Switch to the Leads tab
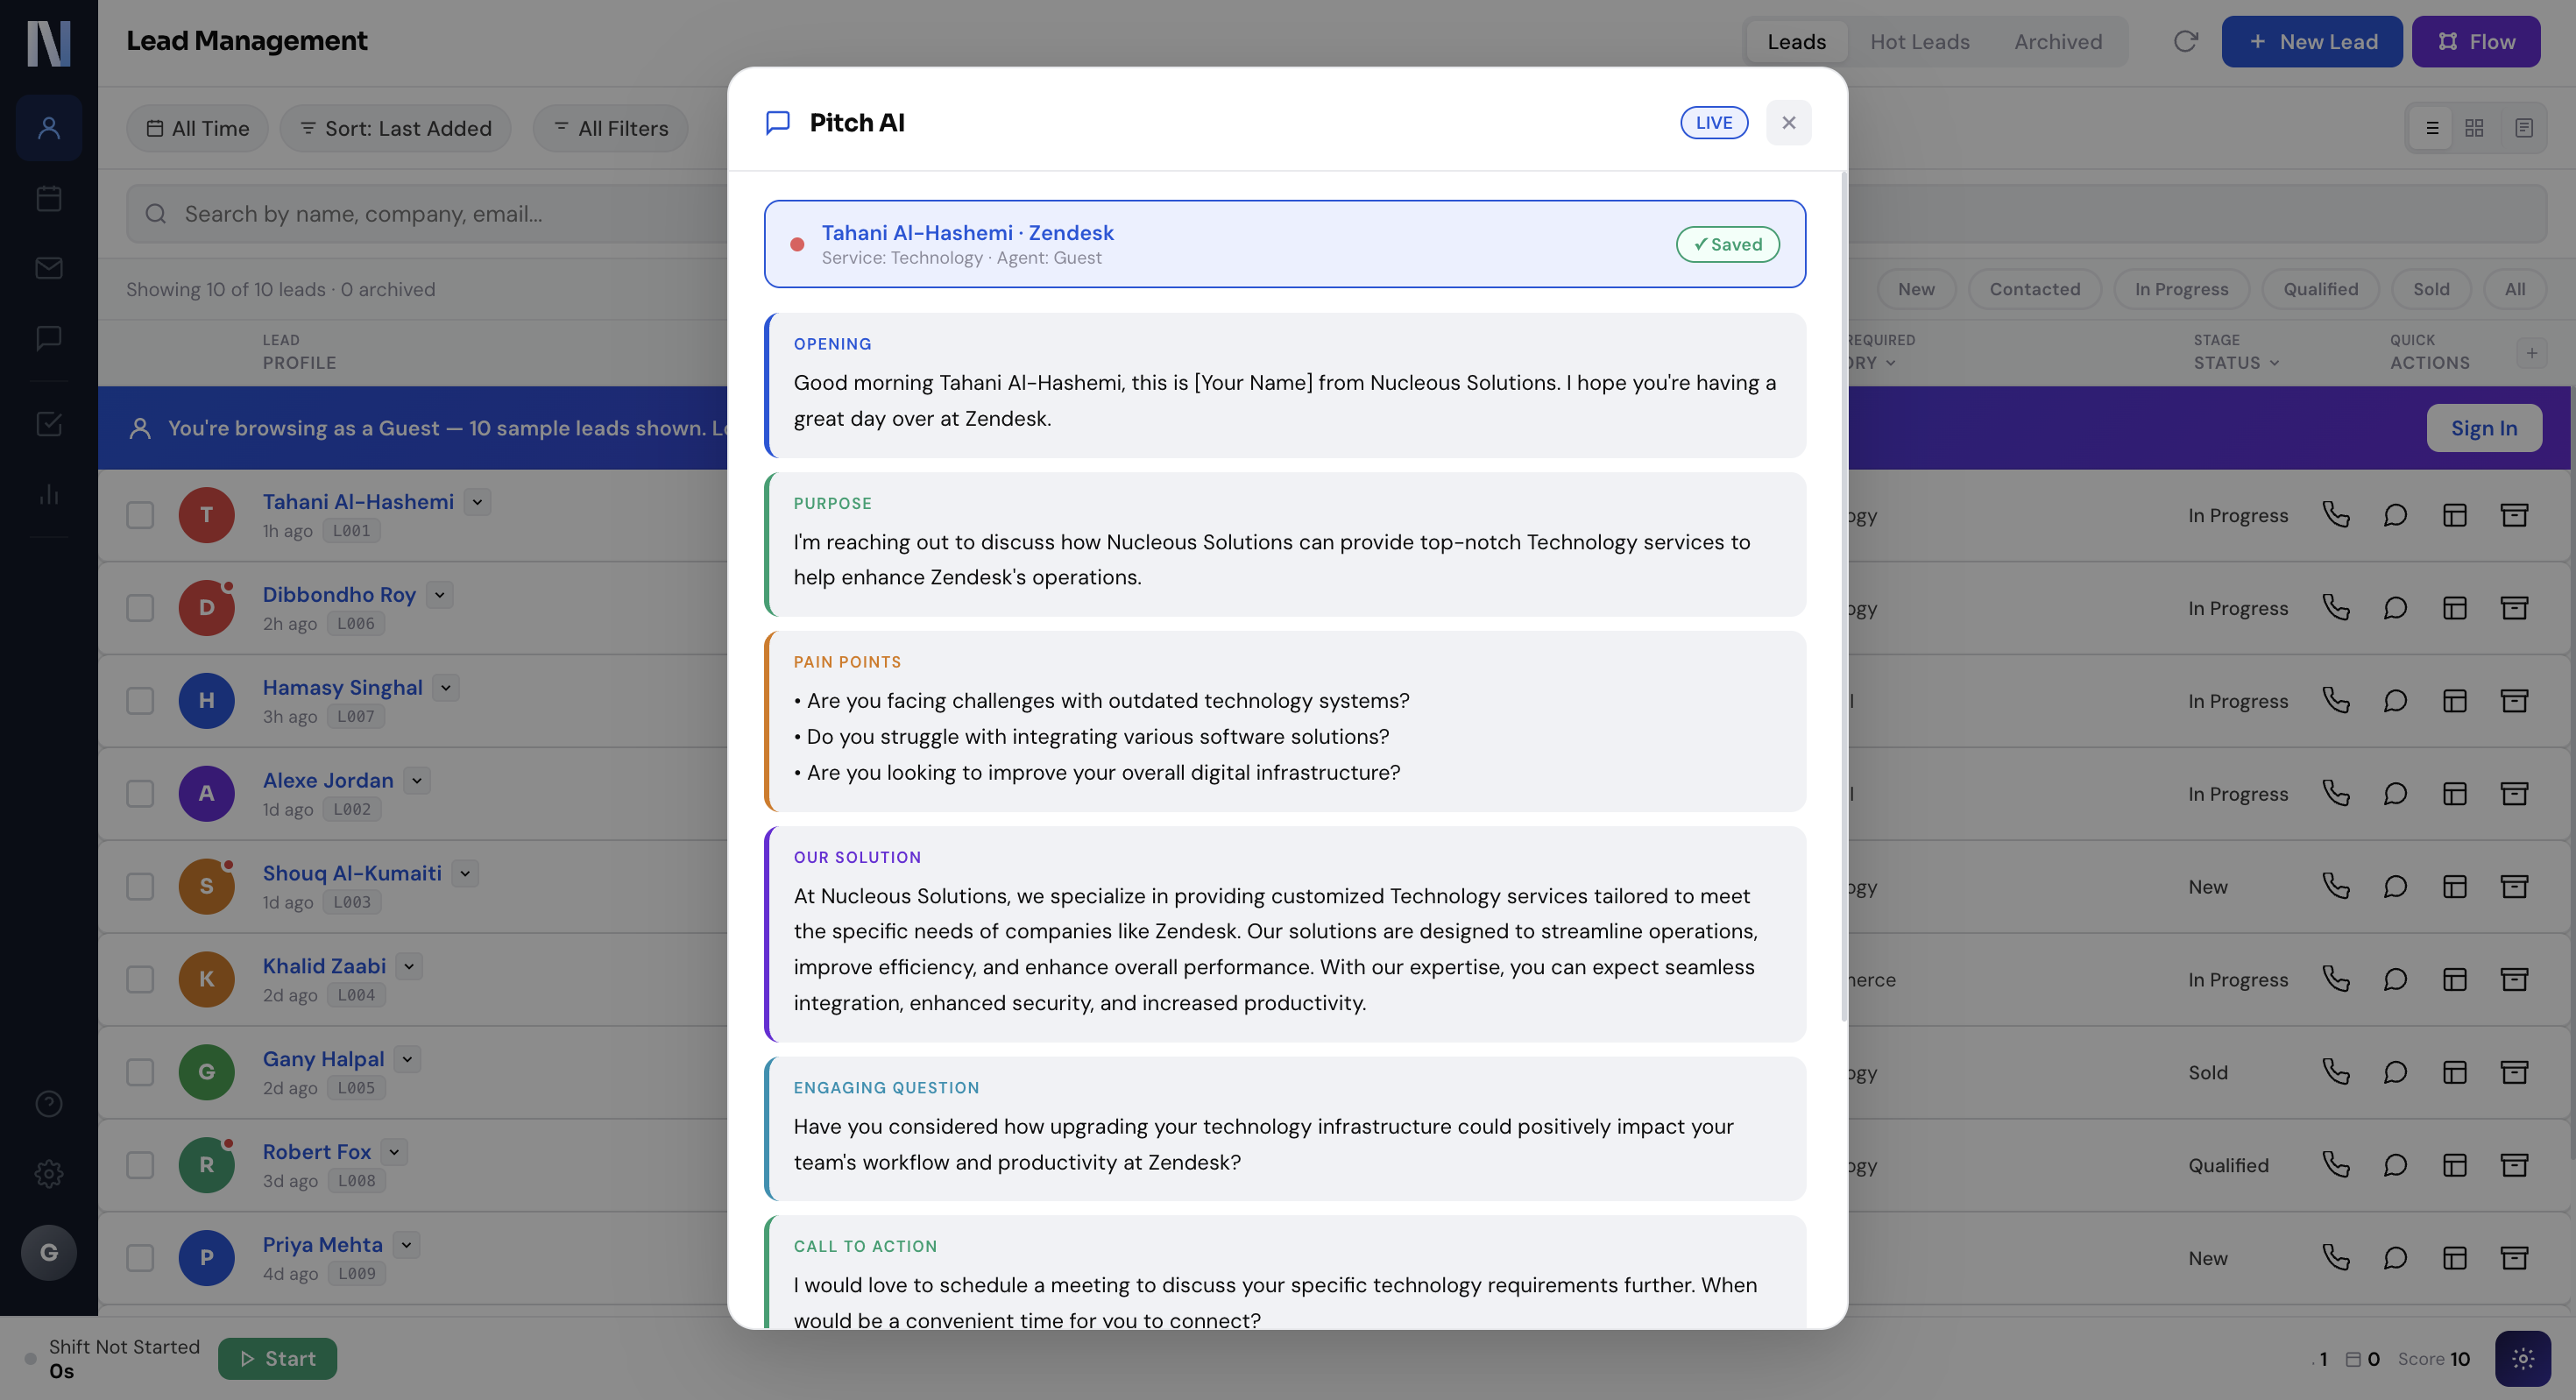This screenshot has width=2576, height=1400. (1796, 41)
